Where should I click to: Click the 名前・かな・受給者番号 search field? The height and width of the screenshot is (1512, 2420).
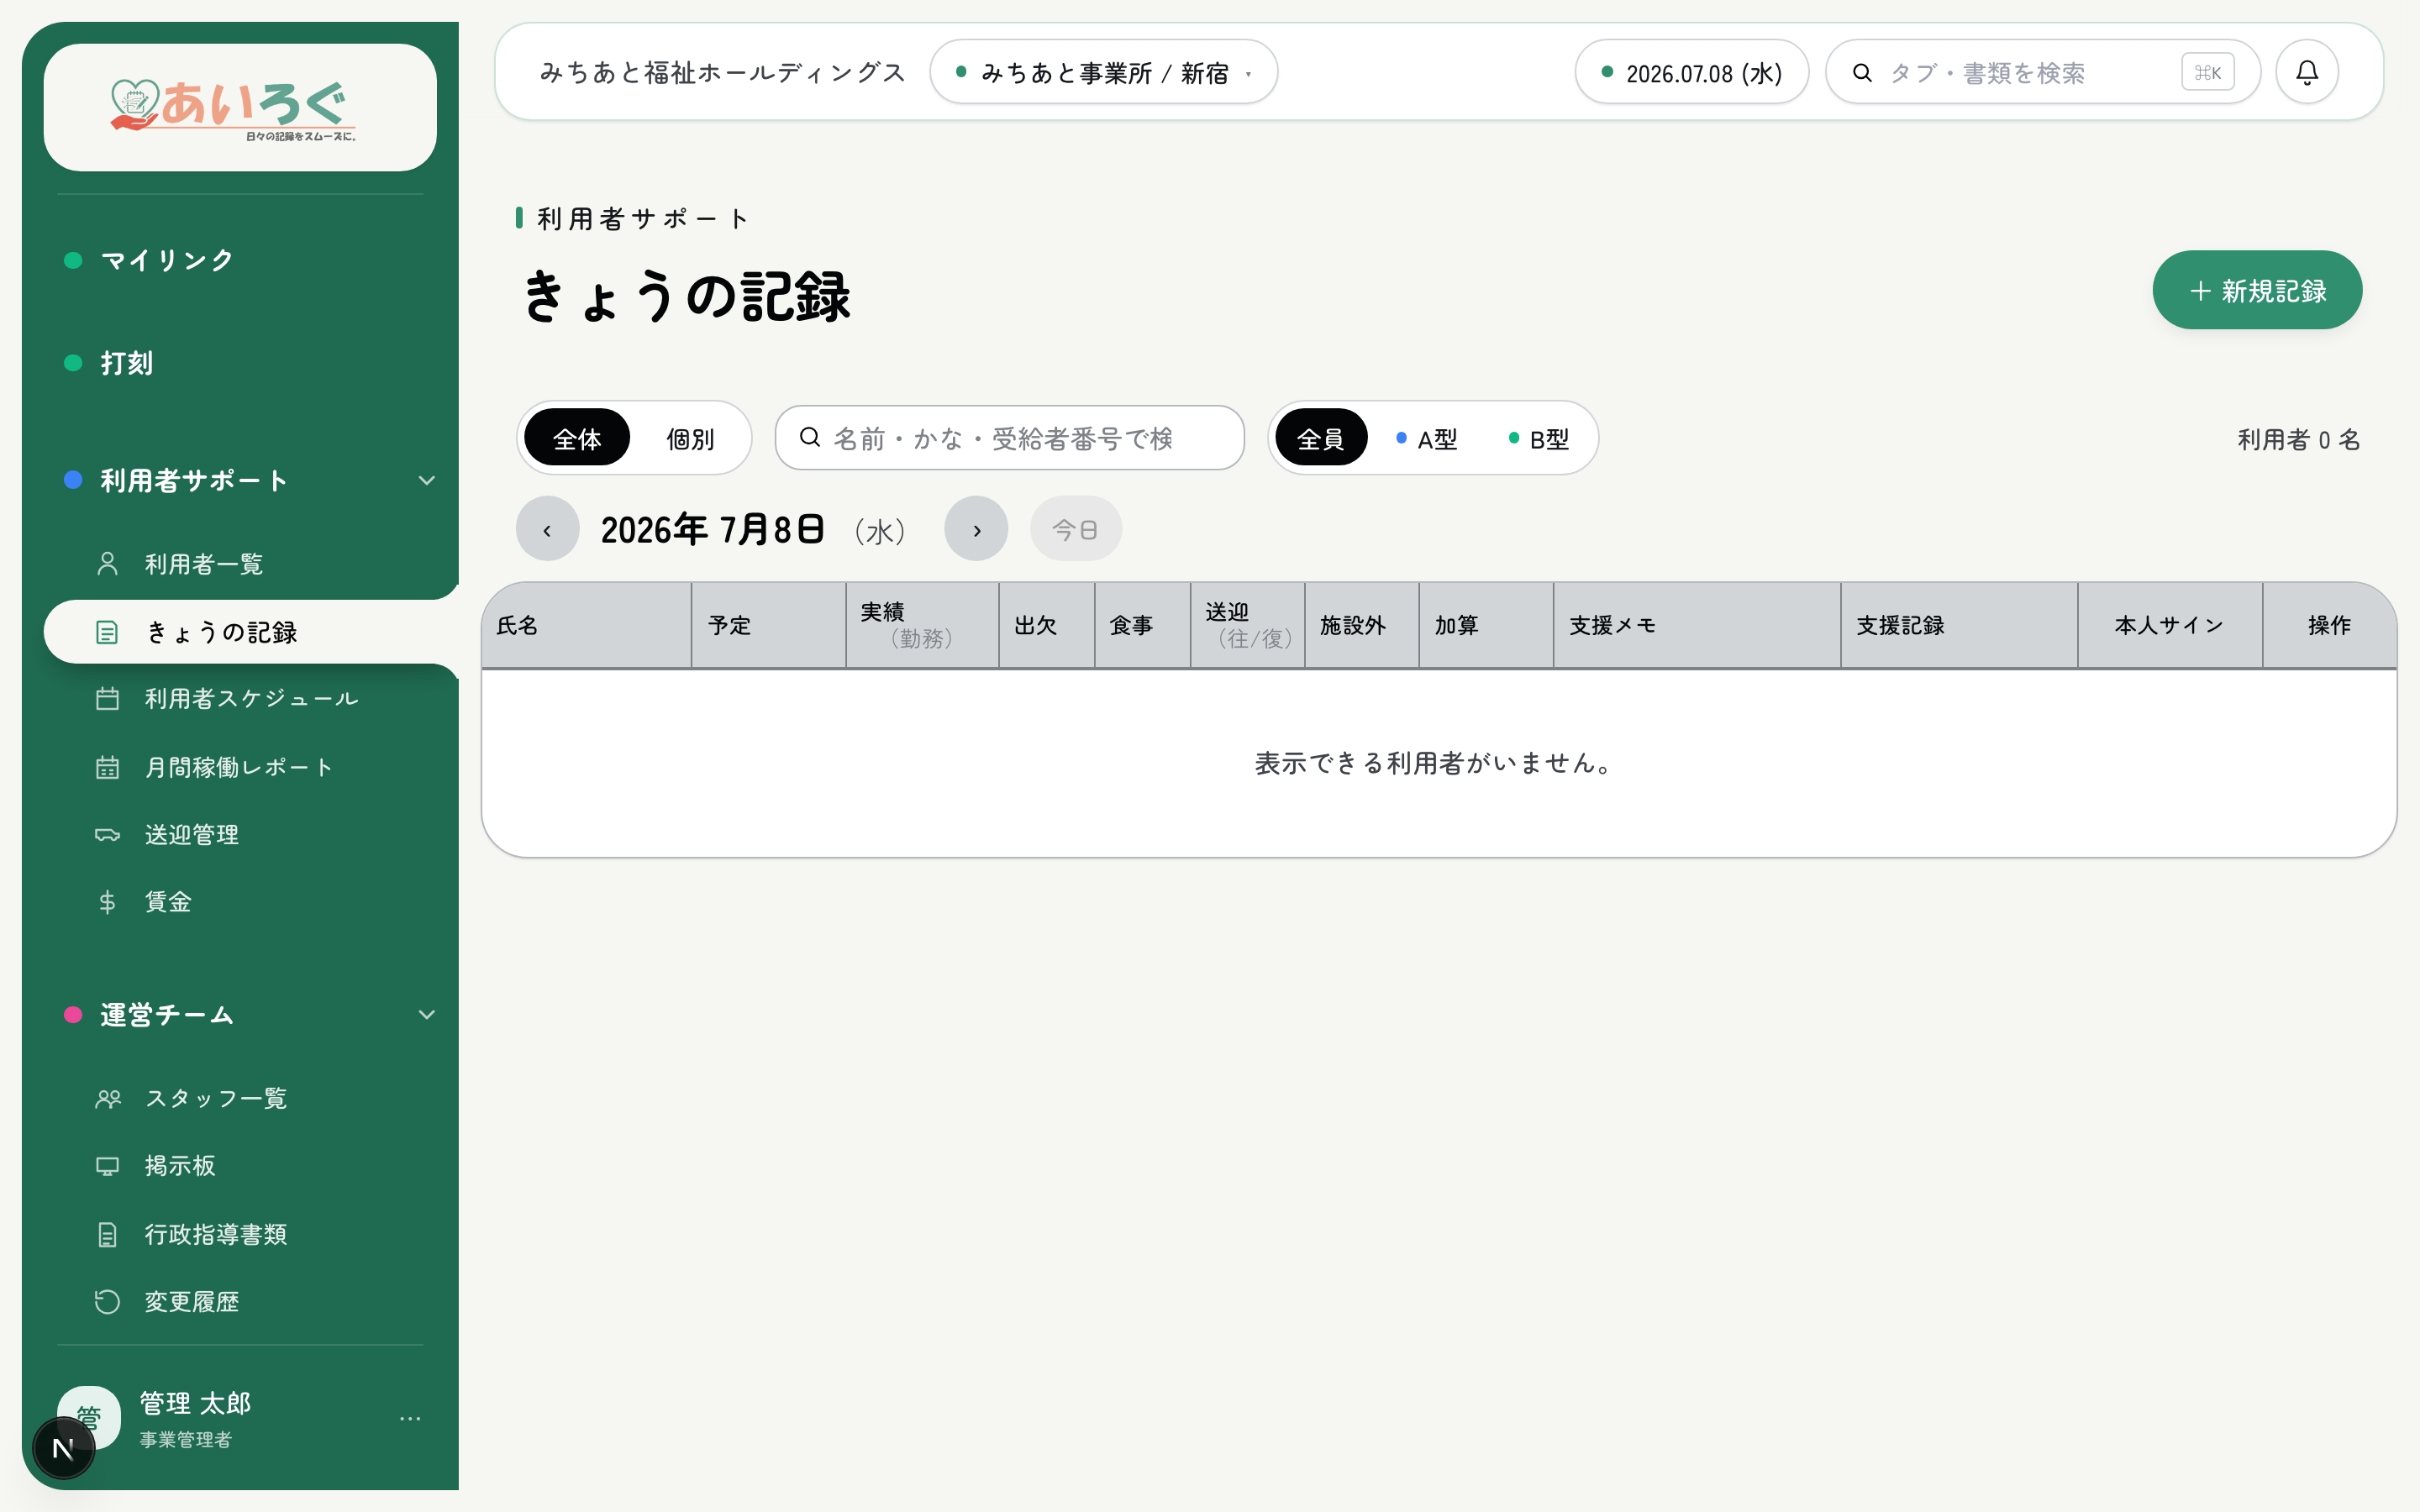pos(1009,438)
